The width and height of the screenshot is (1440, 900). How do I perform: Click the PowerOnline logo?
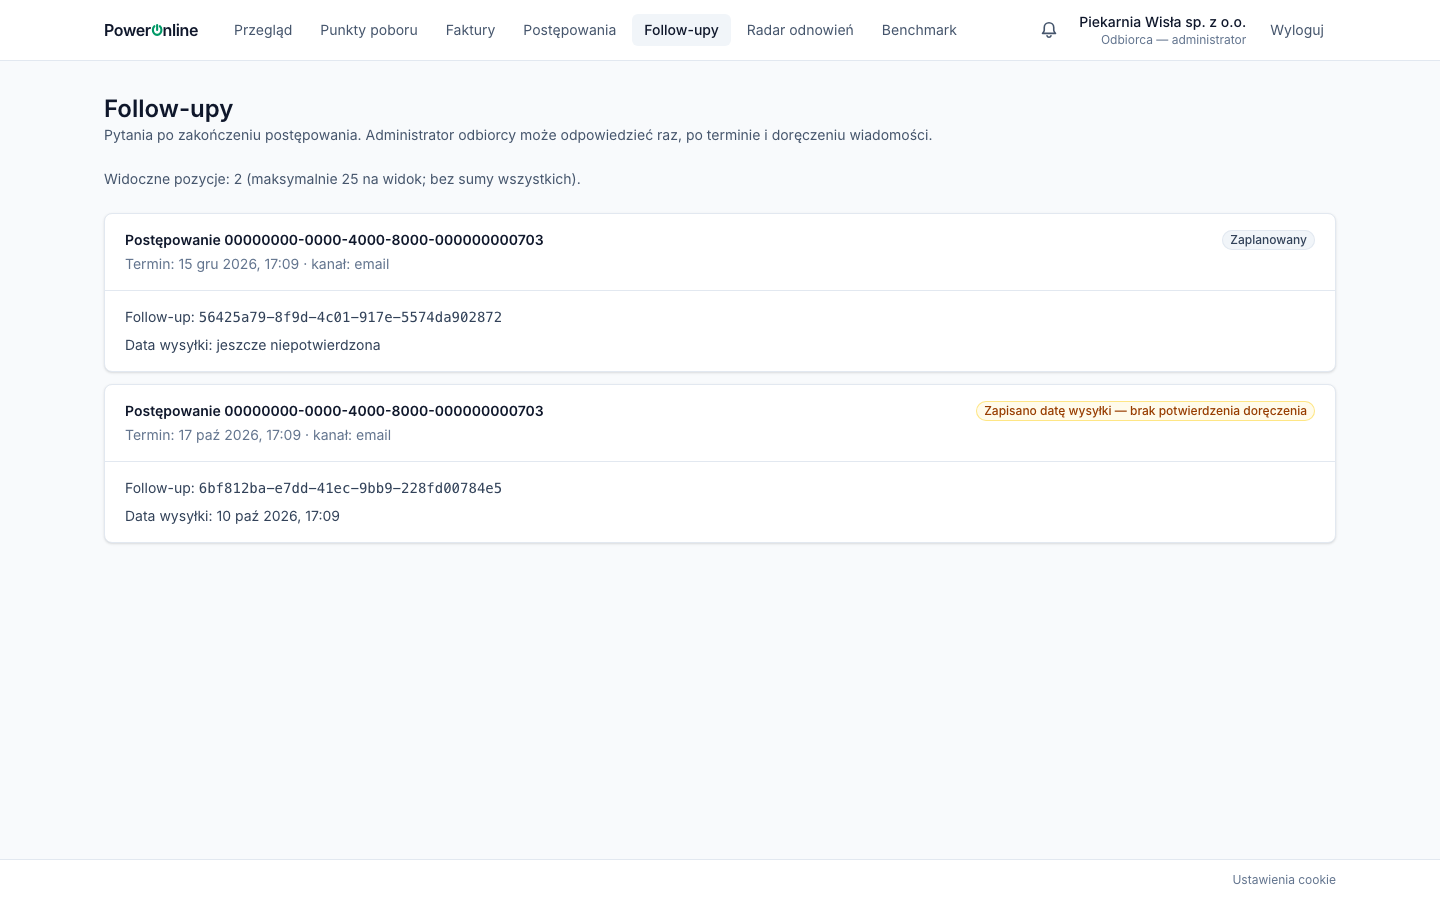(x=151, y=30)
